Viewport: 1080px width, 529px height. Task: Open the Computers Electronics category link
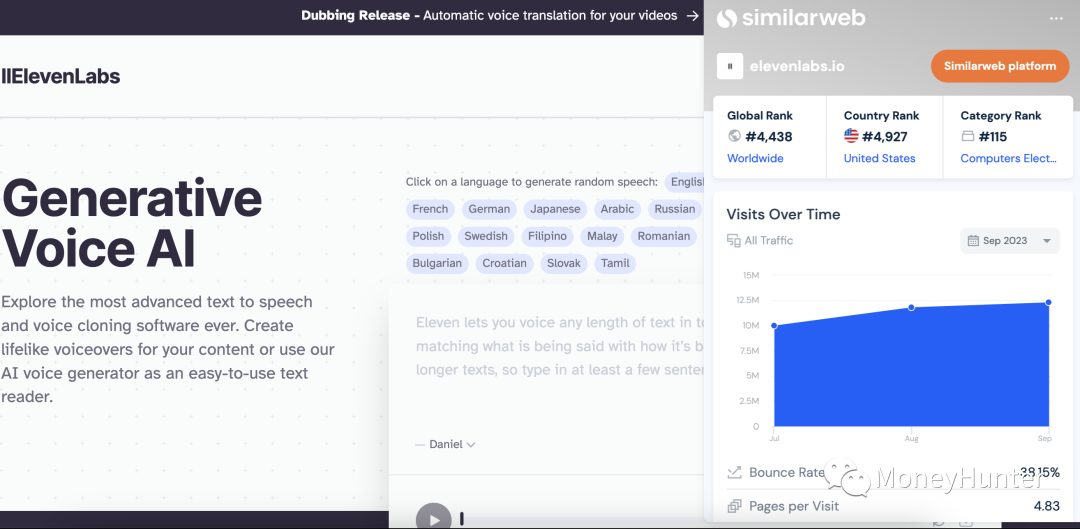[1008, 158]
